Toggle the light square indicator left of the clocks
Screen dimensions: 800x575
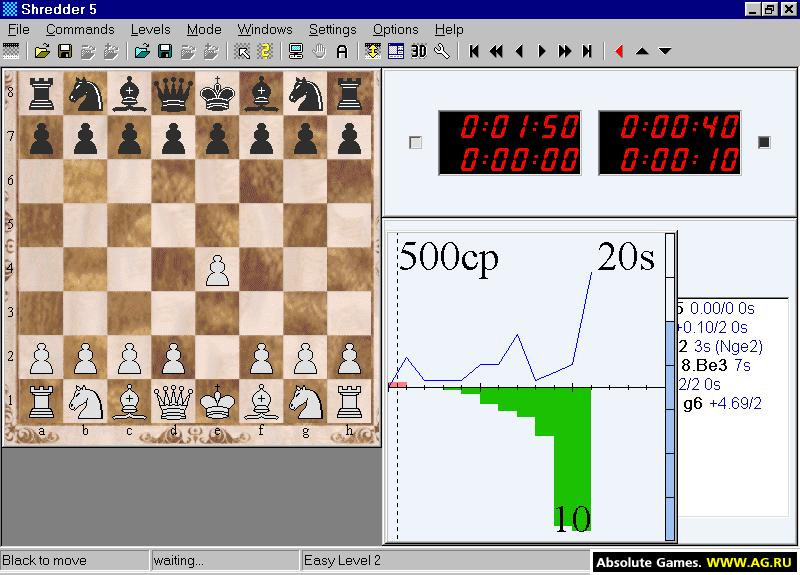click(x=416, y=142)
